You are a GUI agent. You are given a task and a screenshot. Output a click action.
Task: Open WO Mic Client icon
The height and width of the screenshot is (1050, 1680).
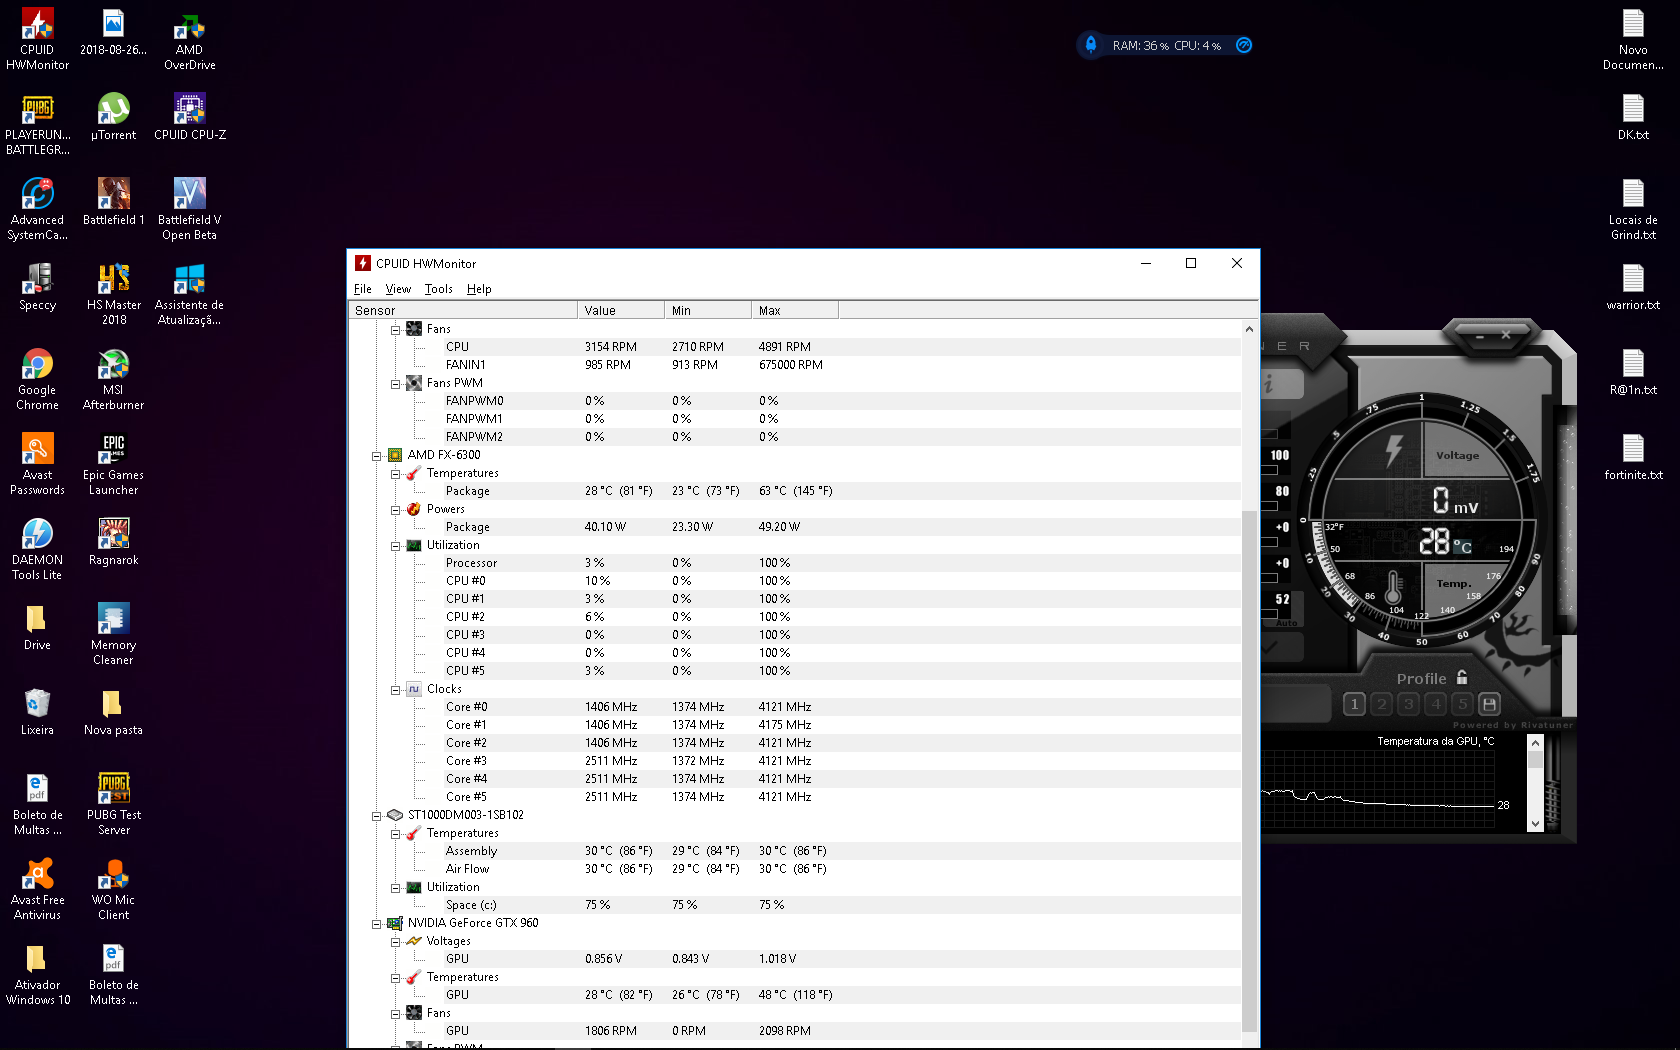[x=113, y=890]
